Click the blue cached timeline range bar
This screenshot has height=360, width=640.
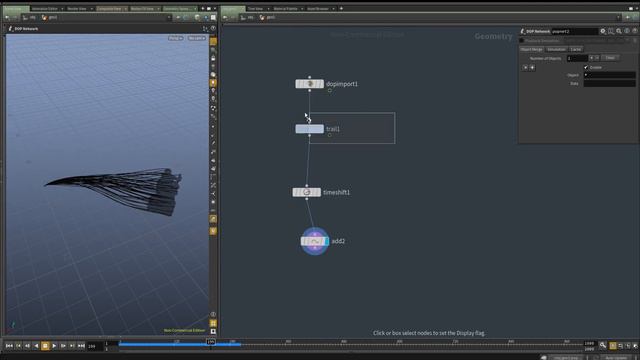click(180, 345)
